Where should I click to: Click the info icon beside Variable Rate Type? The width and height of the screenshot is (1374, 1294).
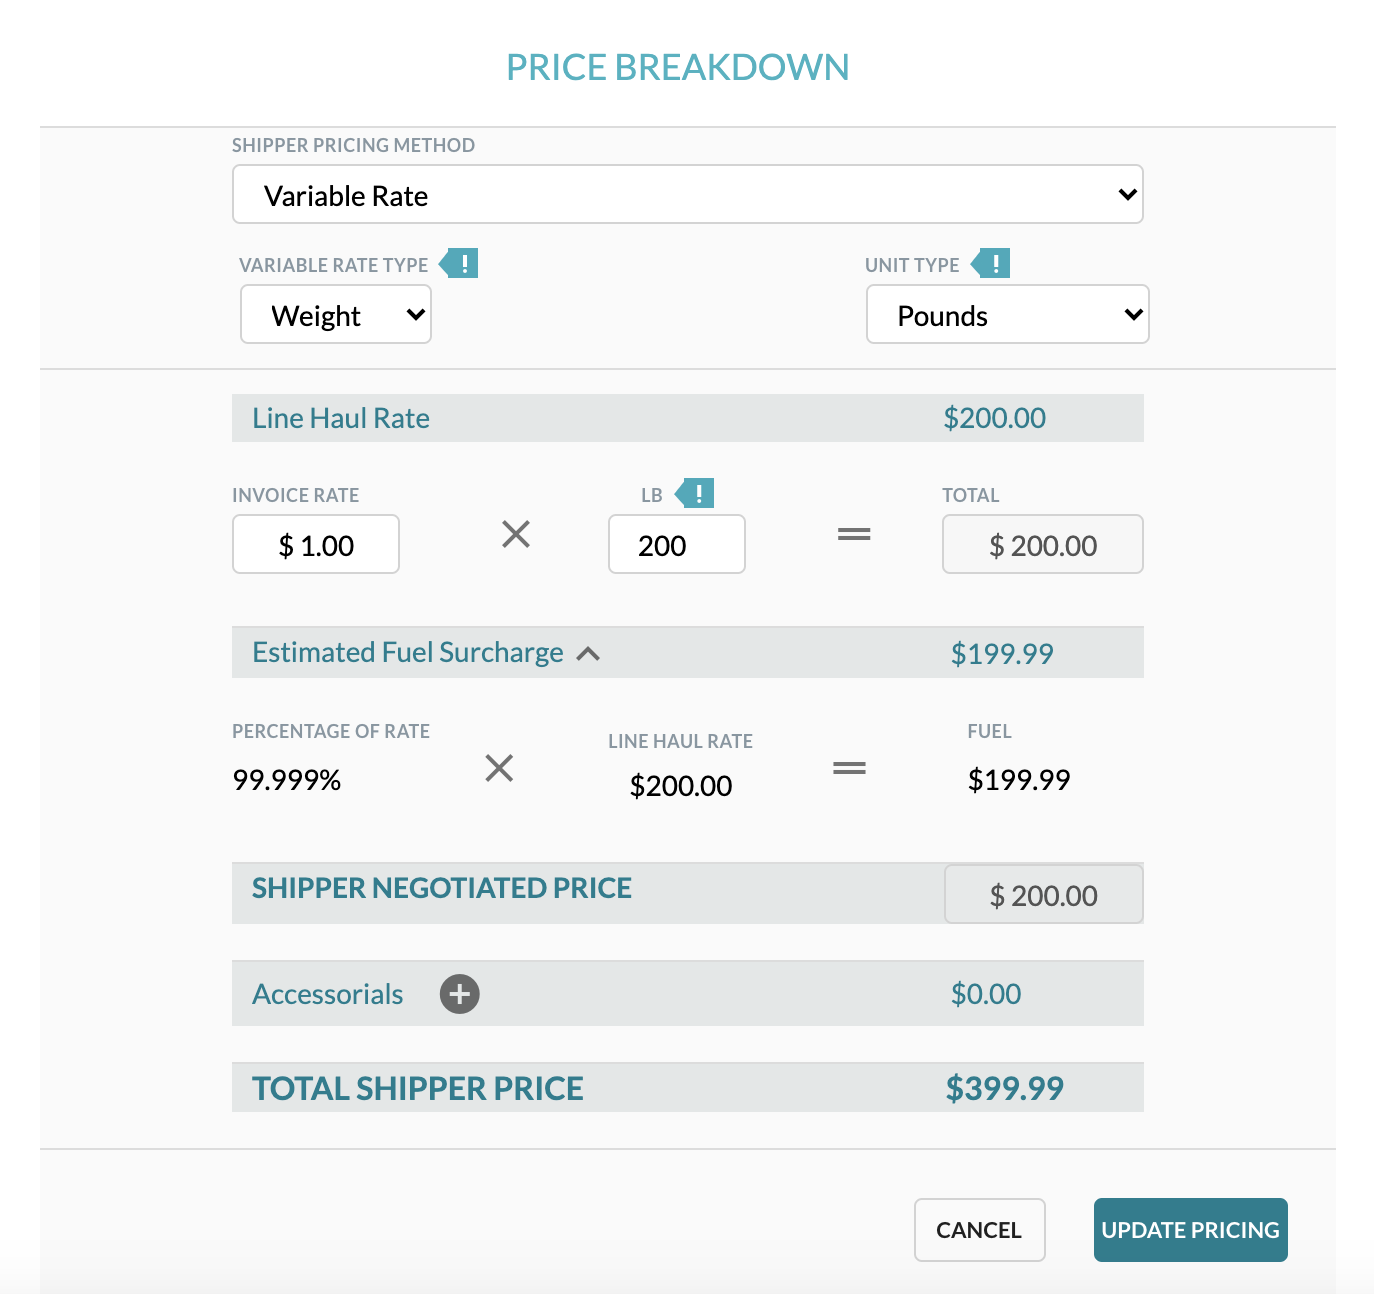click(460, 264)
